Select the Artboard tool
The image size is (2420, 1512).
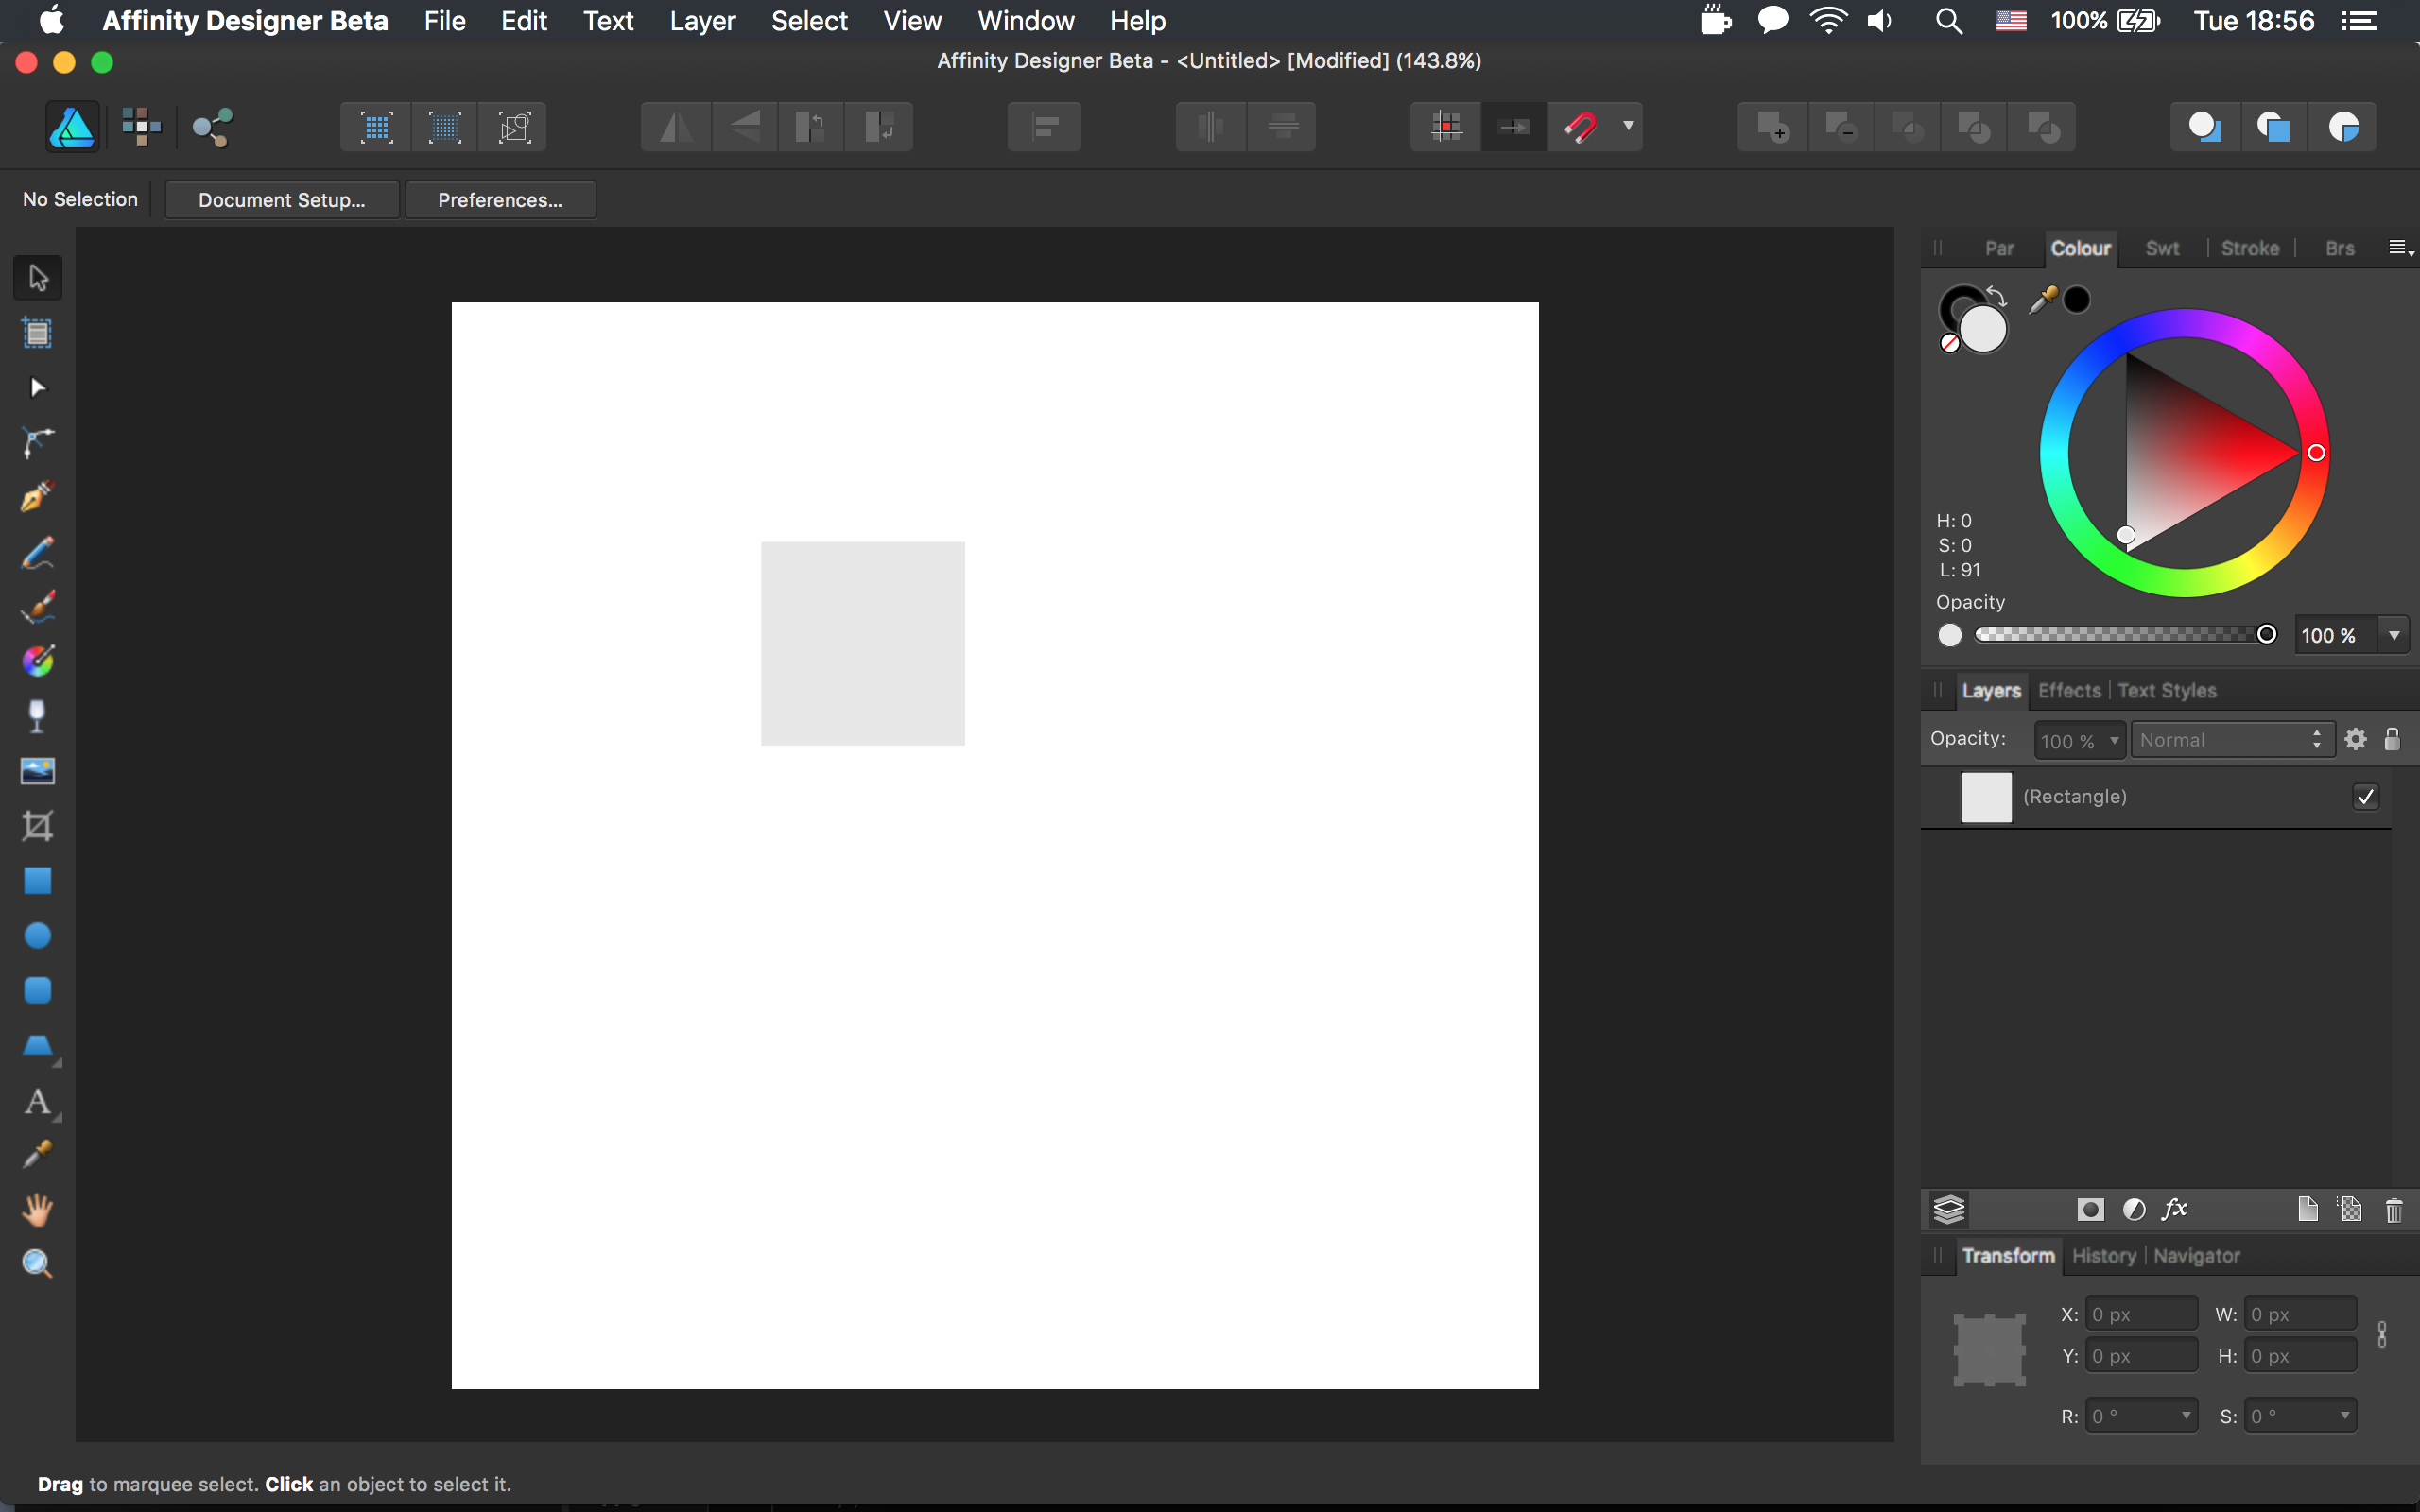(38, 333)
